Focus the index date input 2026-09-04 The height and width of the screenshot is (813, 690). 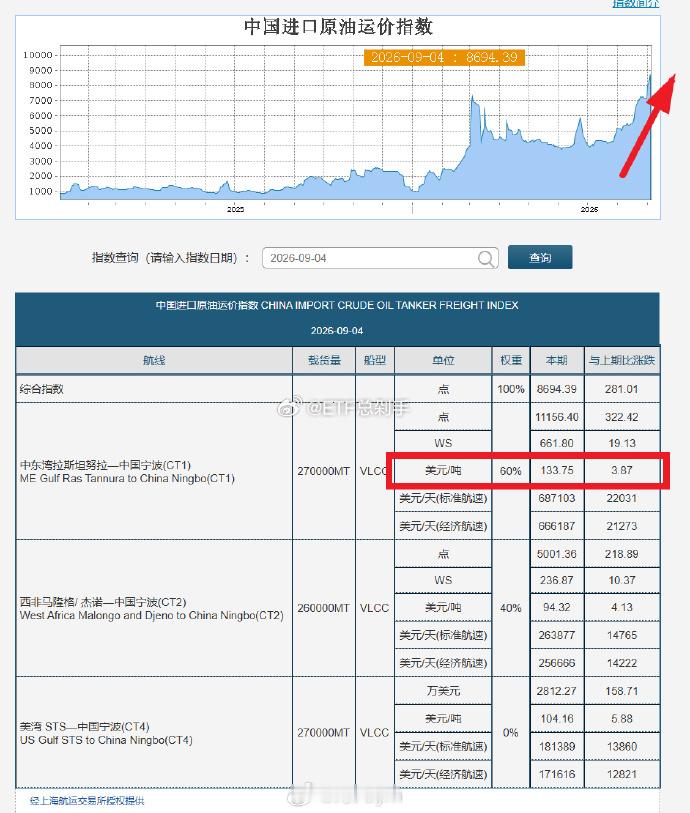pyautogui.click(x=380, y=258)
